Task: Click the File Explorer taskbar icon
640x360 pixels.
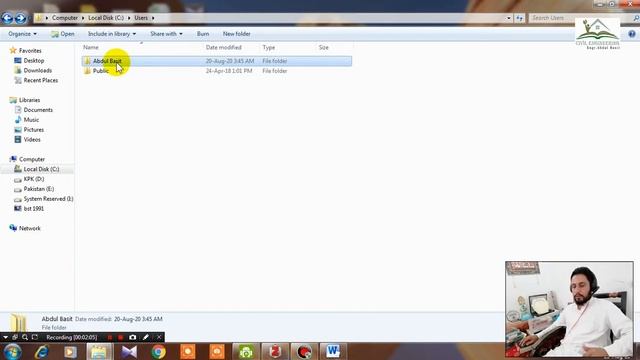Action: point(99,351)
